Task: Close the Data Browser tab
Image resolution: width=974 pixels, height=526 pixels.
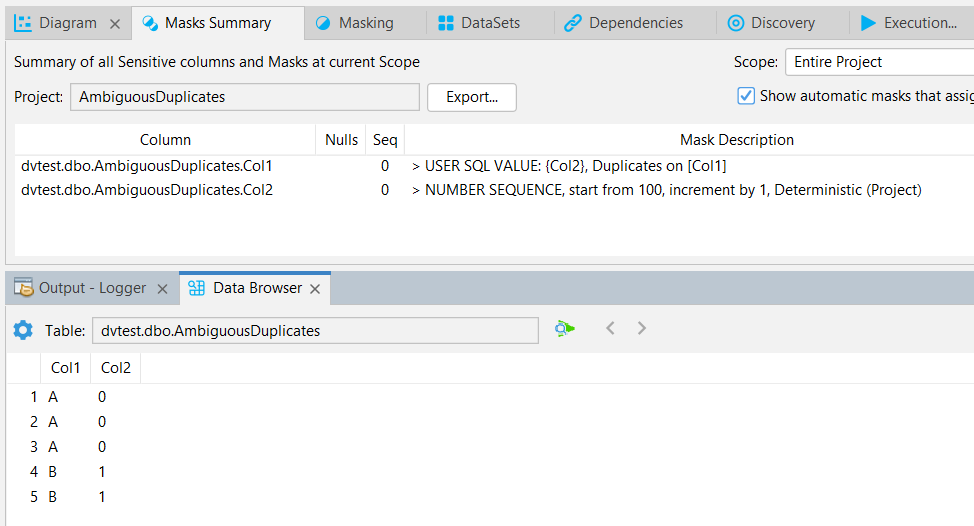Action: 315,289
